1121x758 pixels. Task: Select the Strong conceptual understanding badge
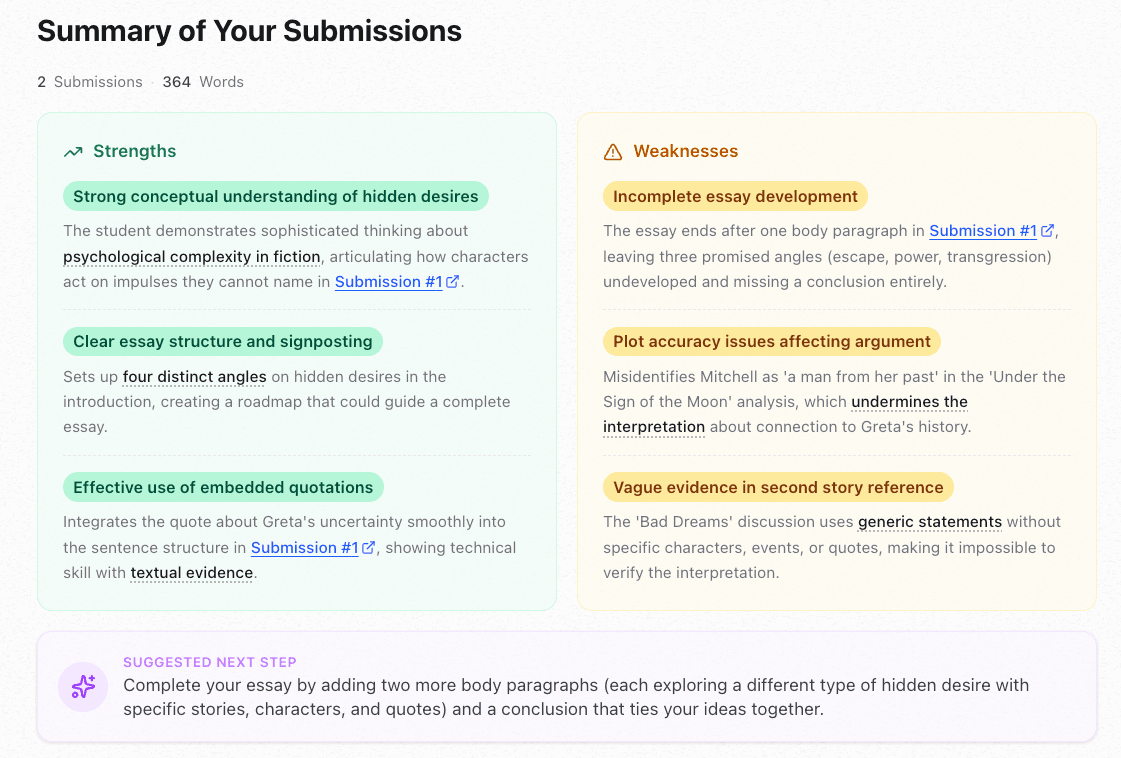[x=276, y=196]
